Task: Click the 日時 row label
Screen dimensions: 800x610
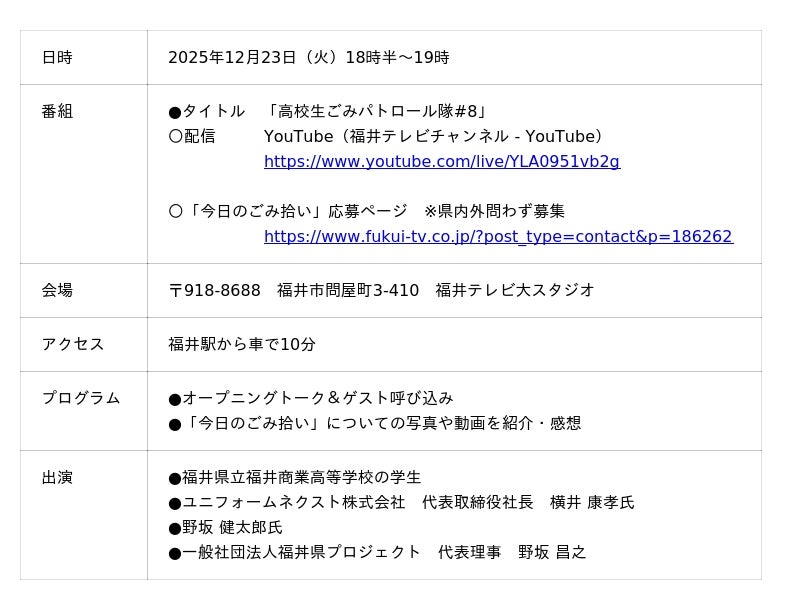Action: pyautogui.click(x=57, y=58)
